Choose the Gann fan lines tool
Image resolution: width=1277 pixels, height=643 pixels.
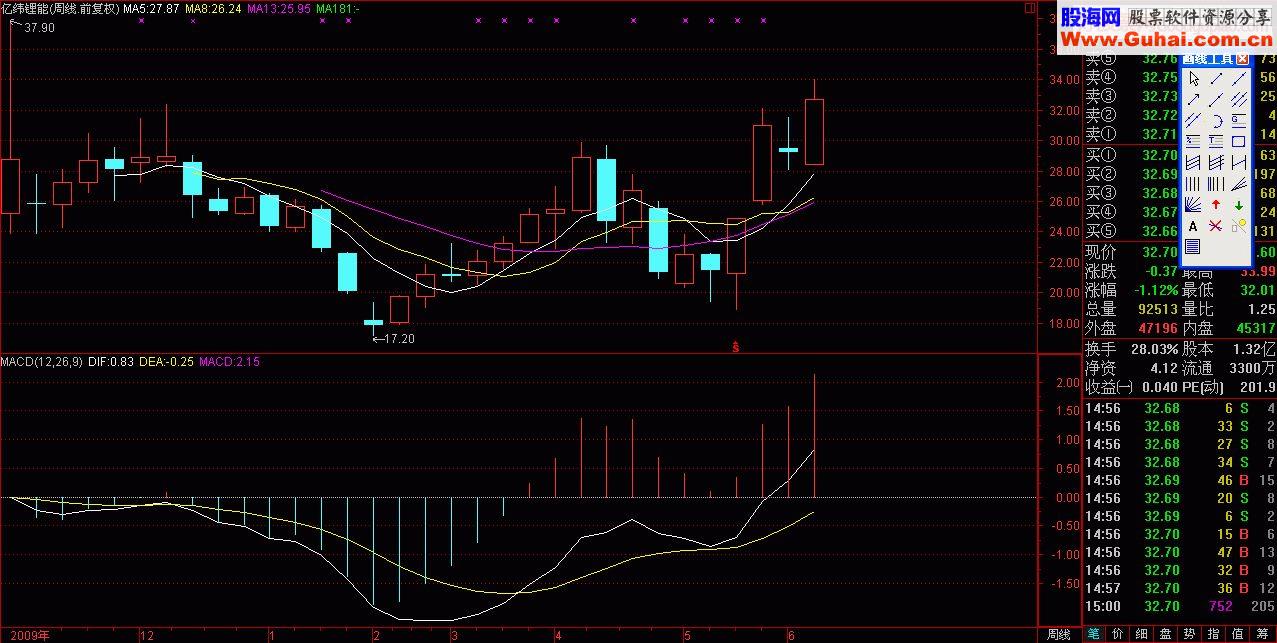coord(1193,205)
